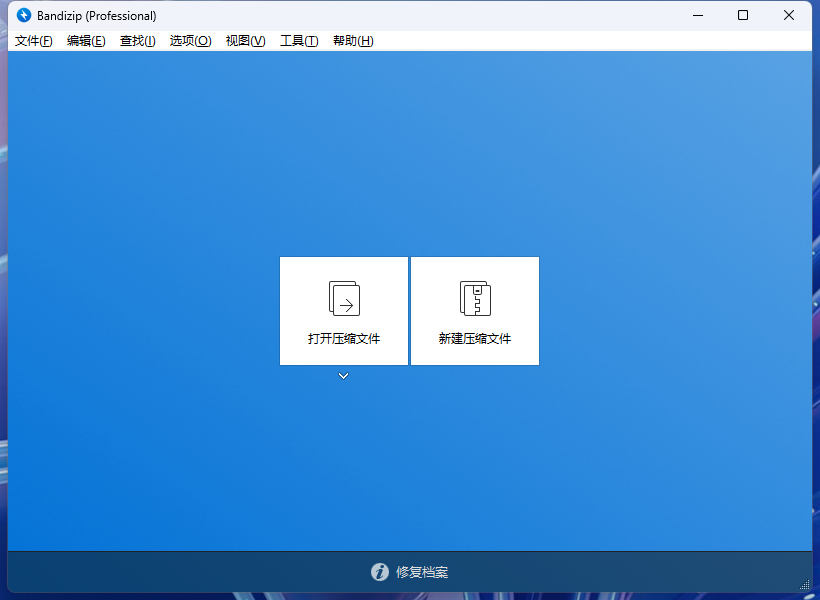Screen dimensions: 820x600
Task: Open the 视图(V) menu
Action: 245,41
